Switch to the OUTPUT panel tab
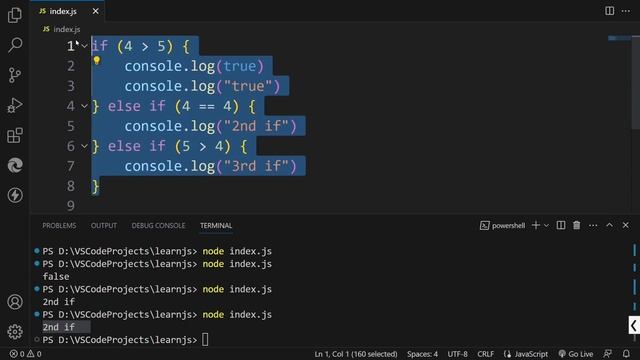640x360 pixels. (104, 226)
